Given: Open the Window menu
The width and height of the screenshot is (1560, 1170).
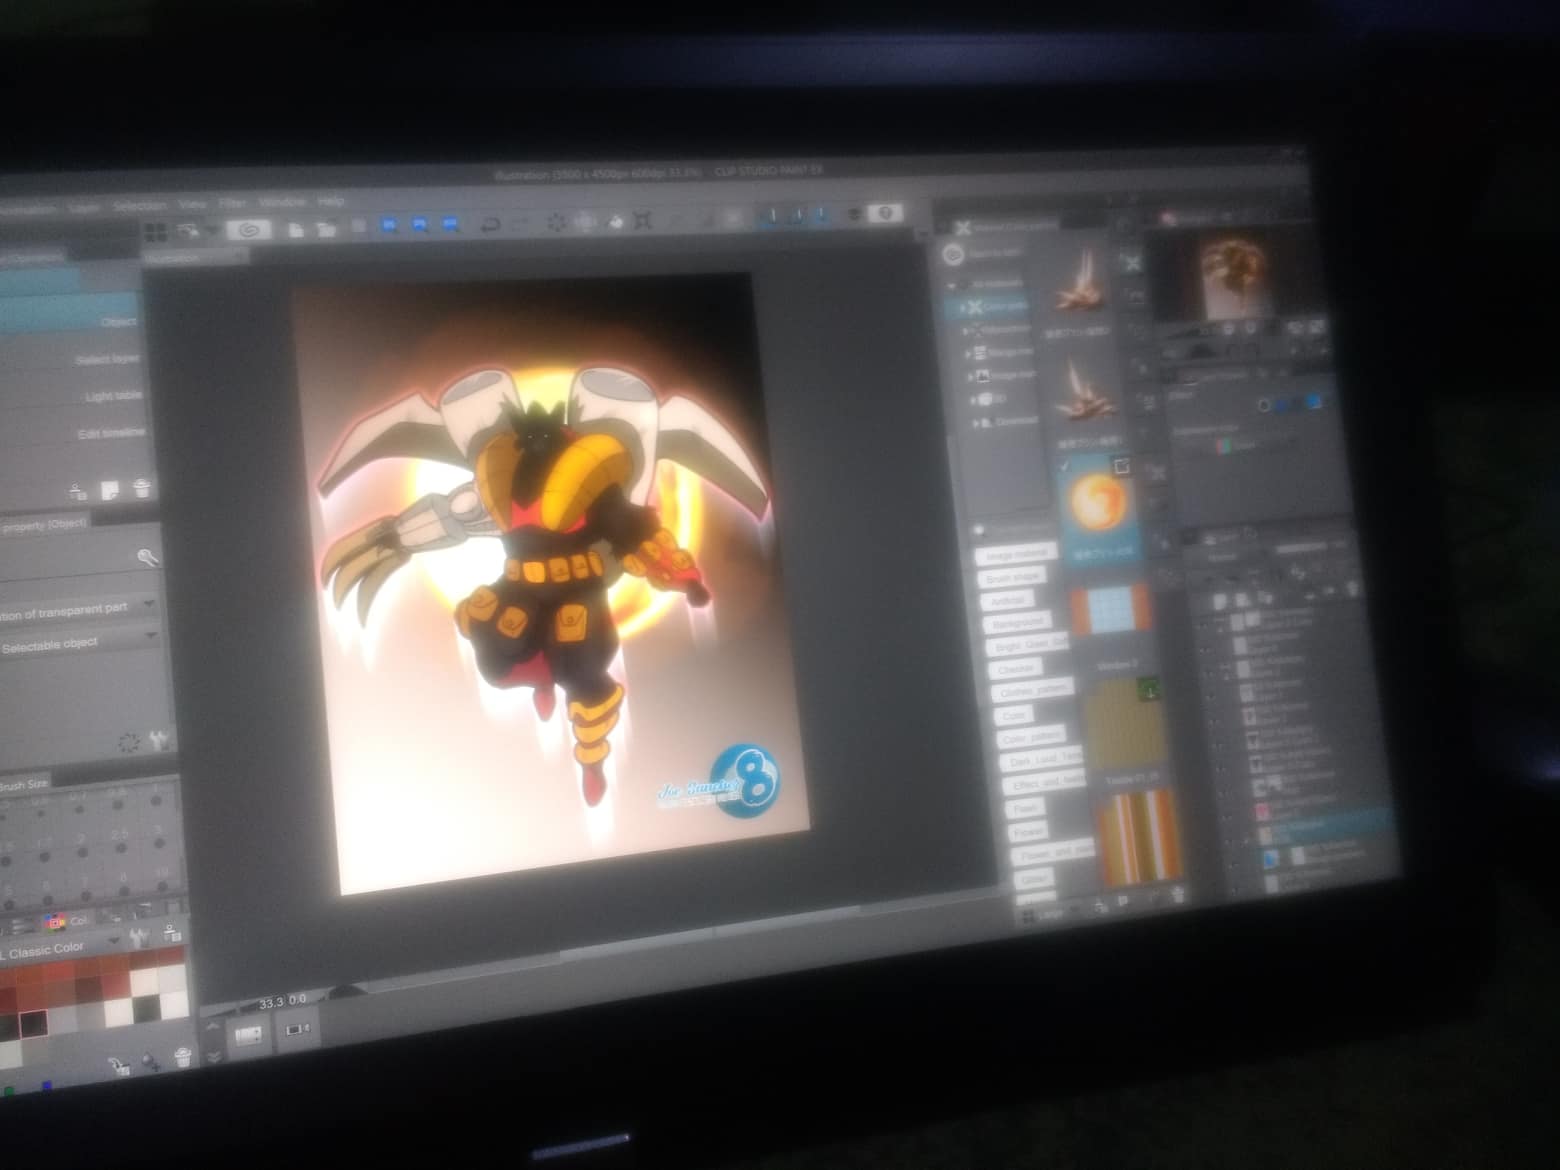Looking at the screenshot, I should tap(282, 203).
